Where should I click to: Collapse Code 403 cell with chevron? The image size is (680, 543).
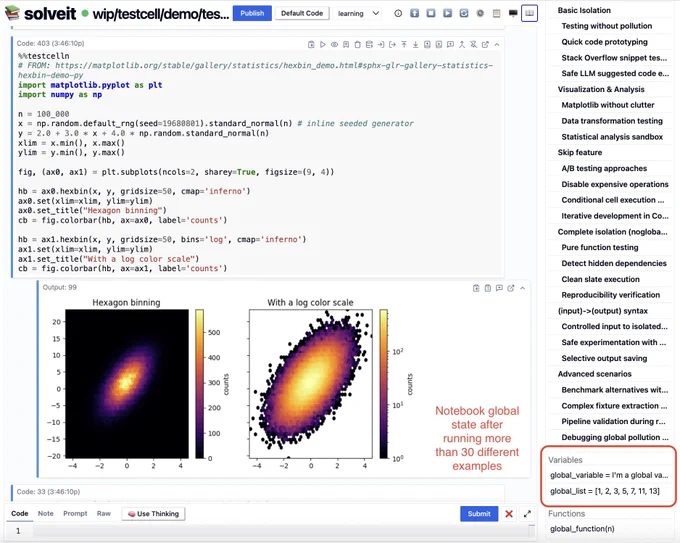tap(497, 44)
